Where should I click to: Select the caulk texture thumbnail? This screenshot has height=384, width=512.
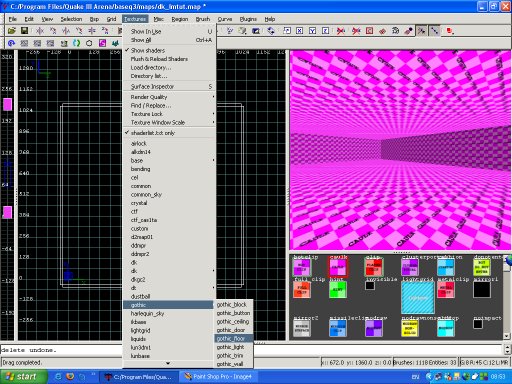click(x=338, y=267)
